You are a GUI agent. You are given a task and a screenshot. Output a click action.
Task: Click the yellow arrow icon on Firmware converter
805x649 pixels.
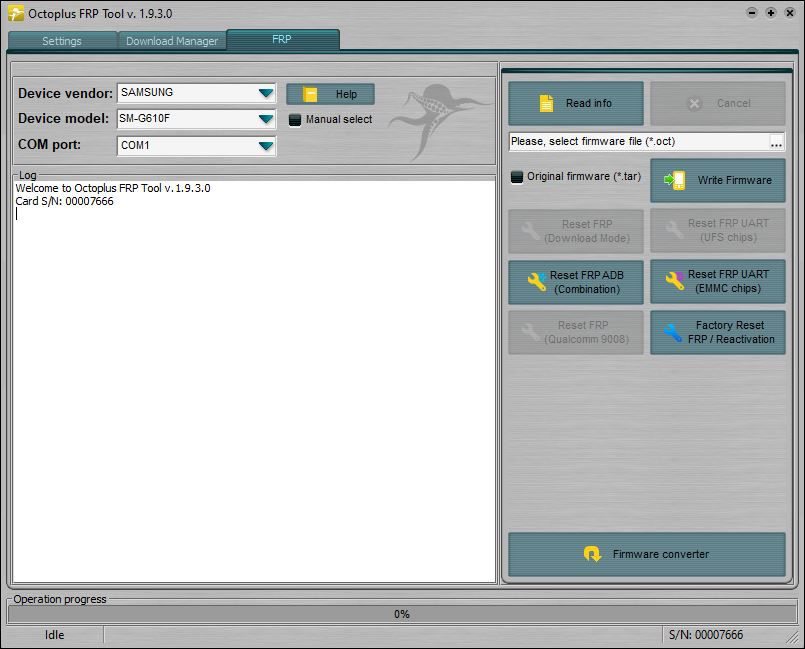(592, 554)
